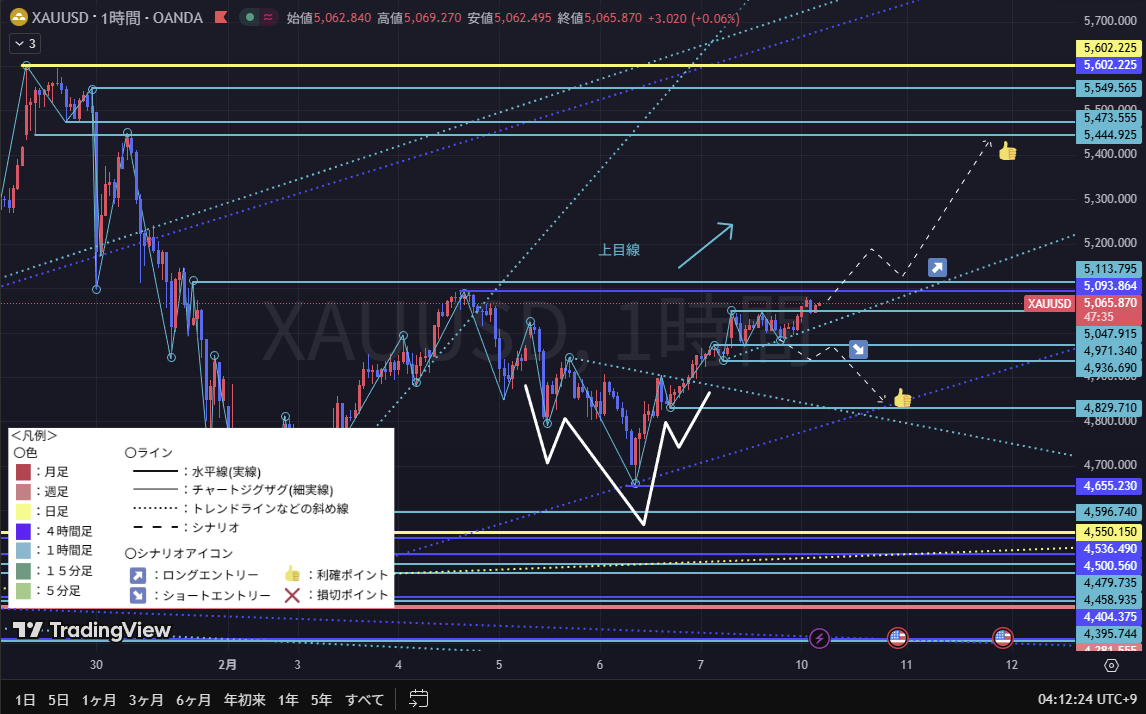1146x714 pixels.
Task: Click the short entry arrow icon on the chart
Action: coord(858,349)
